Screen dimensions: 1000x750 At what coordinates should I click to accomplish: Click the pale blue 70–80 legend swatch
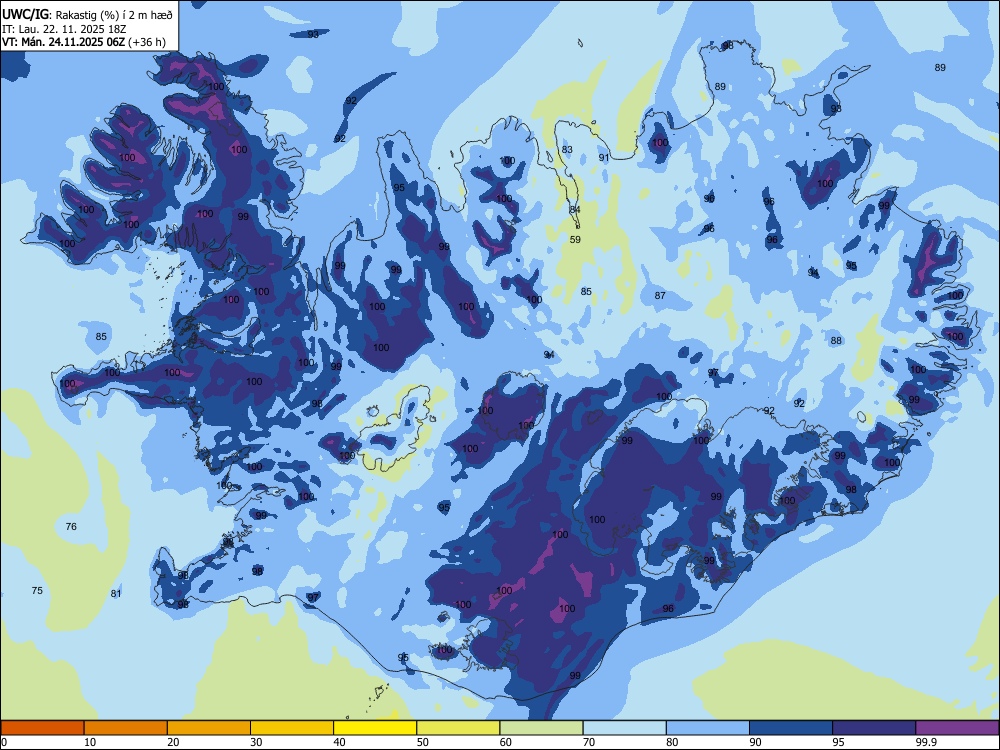click(x=624, y=728)
